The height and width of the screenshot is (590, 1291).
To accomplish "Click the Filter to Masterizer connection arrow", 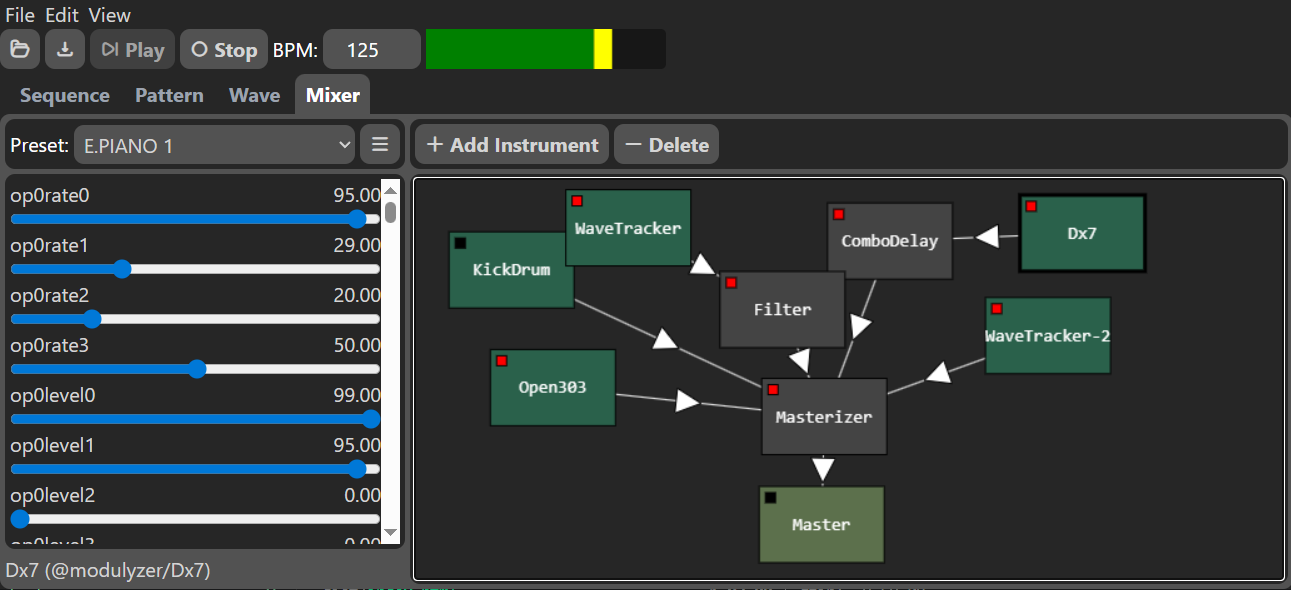I will click(x=799, y=359).
